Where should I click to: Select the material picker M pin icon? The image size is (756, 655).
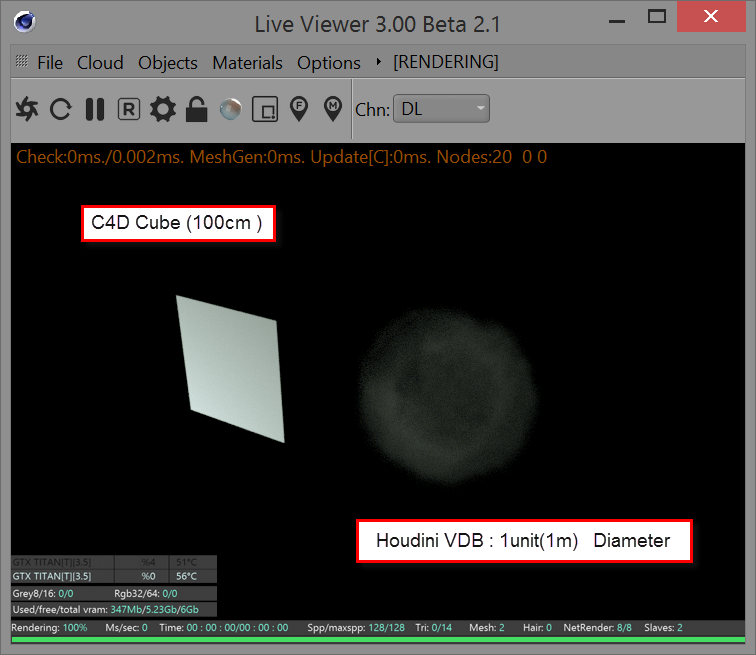333,109
